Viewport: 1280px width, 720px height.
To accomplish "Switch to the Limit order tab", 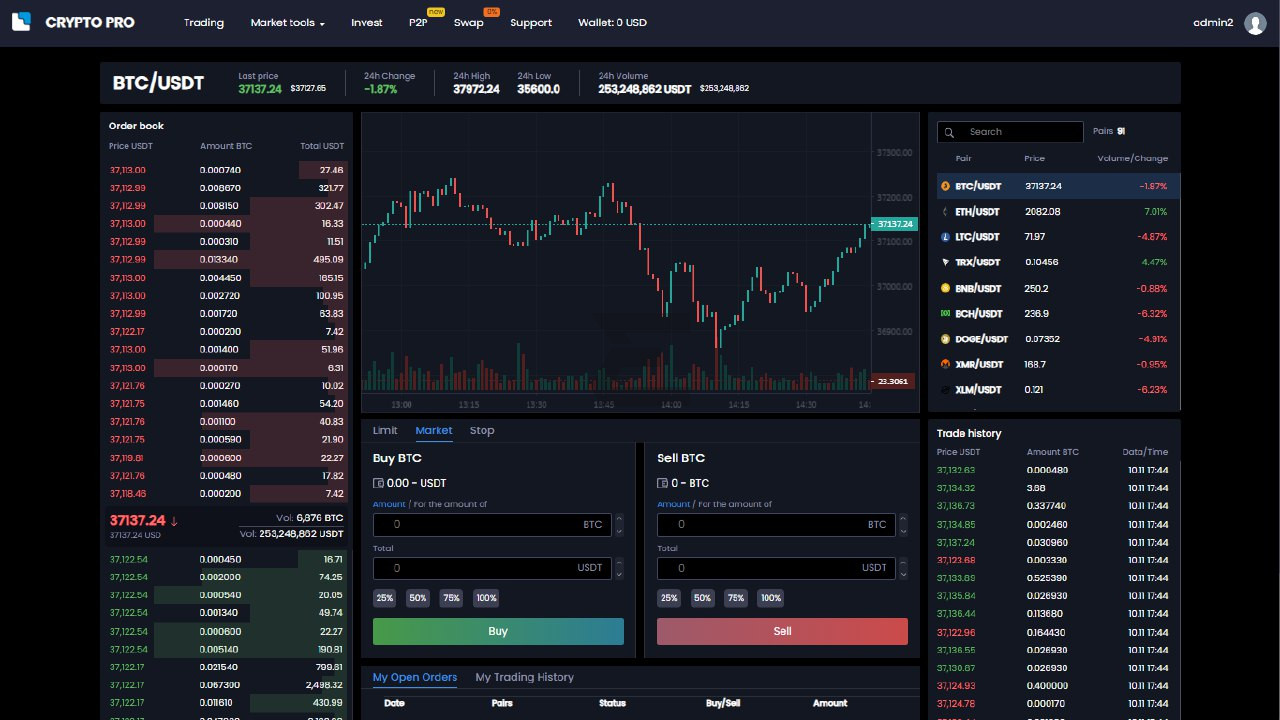I will pyautogui.click(x=385, y=430).
